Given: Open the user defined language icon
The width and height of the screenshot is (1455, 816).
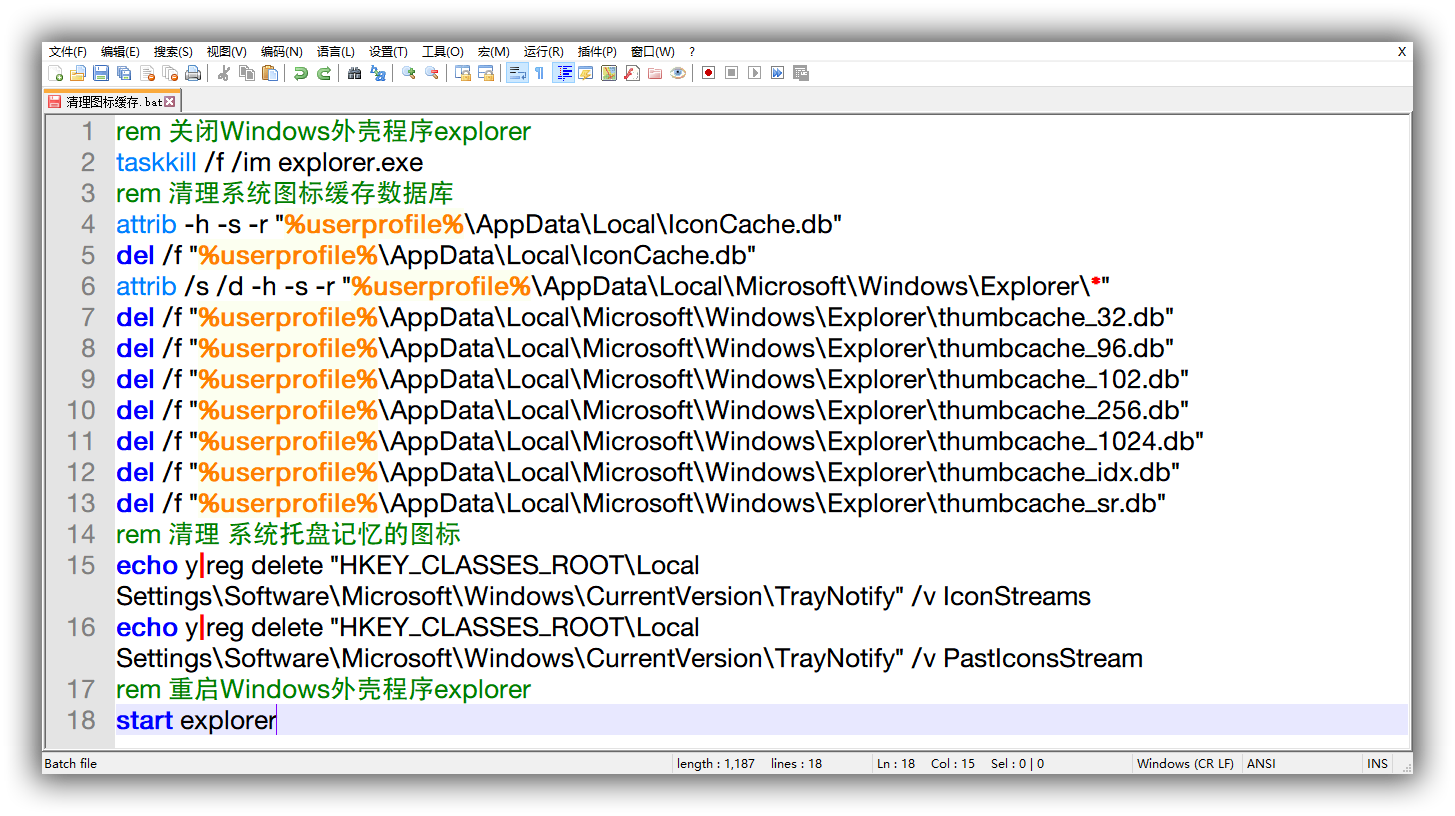Looking at the screenshot, I should (x=586, y=73).
